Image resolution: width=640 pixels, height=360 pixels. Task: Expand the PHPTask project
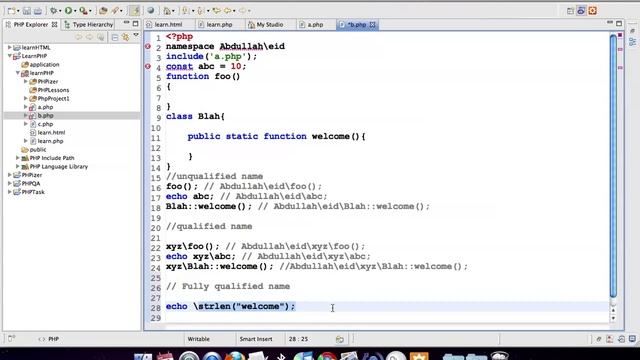tap(10, 192)
